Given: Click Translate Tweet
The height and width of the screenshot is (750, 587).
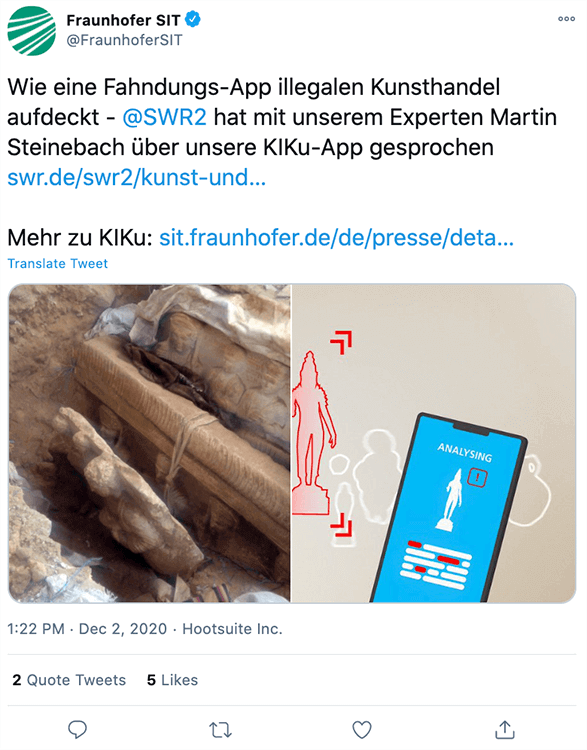Looking at the screenshot, I should 57,264.
